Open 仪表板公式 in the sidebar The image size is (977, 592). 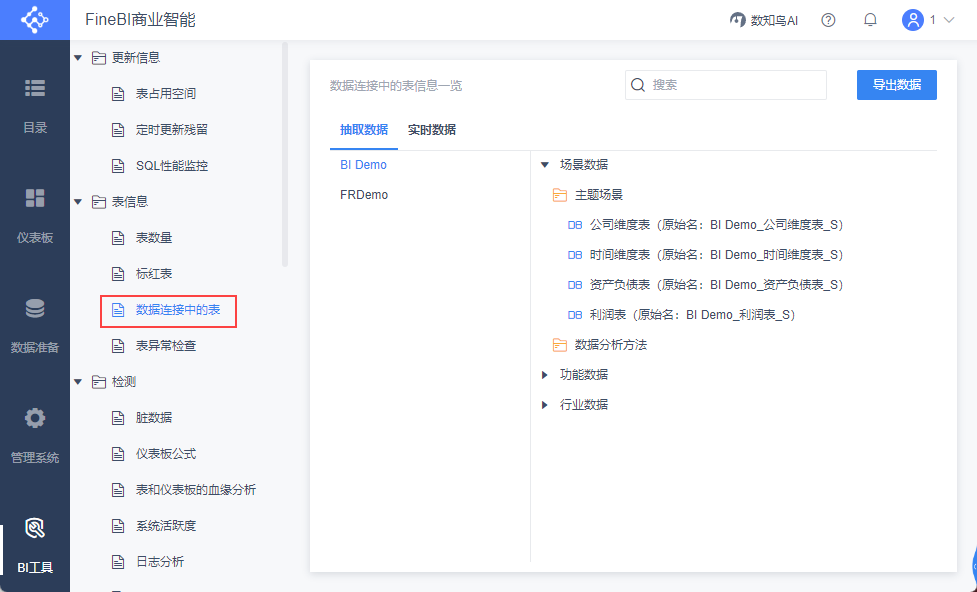point(166,454)
